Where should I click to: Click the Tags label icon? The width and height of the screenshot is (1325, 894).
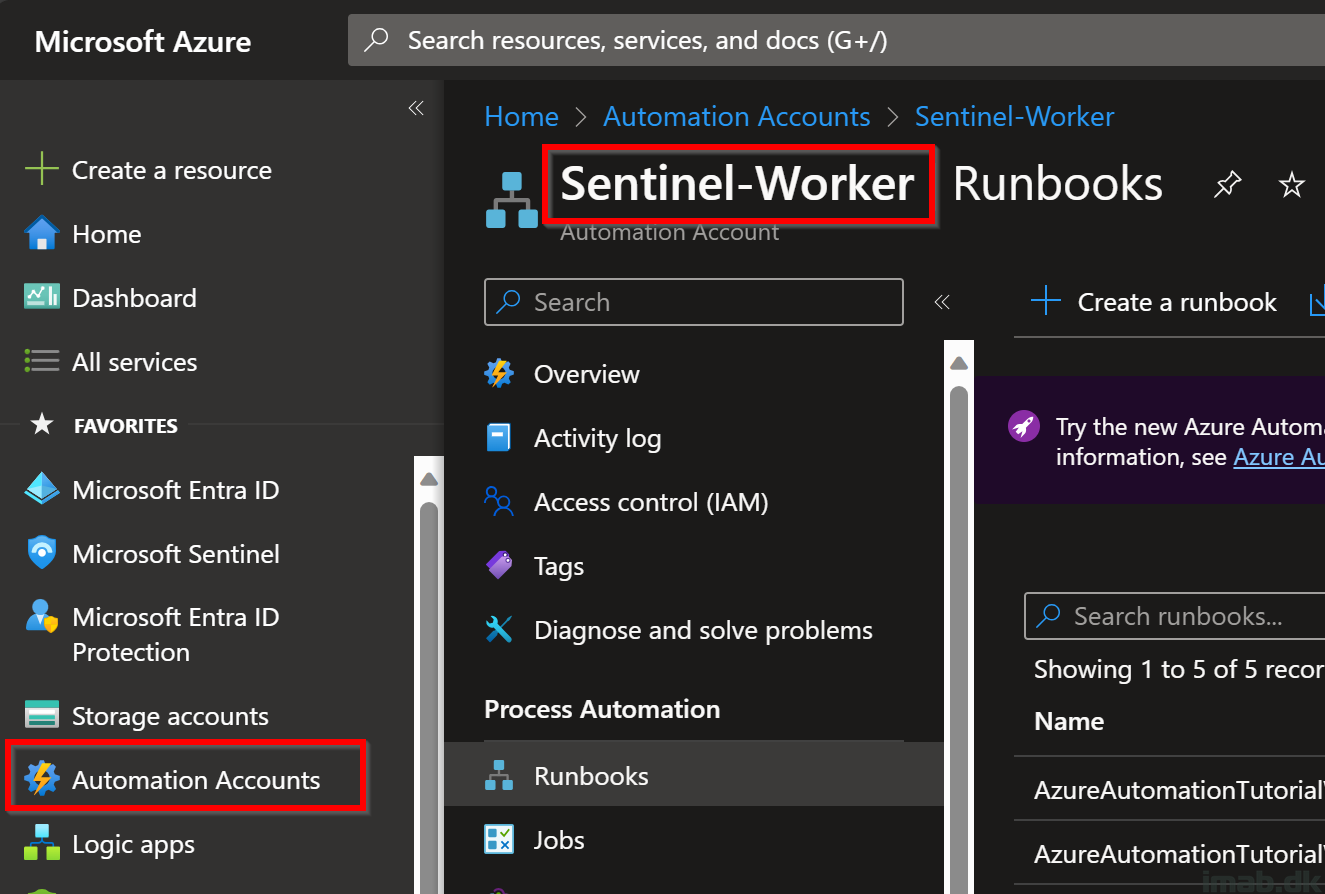tap(498, 566)
